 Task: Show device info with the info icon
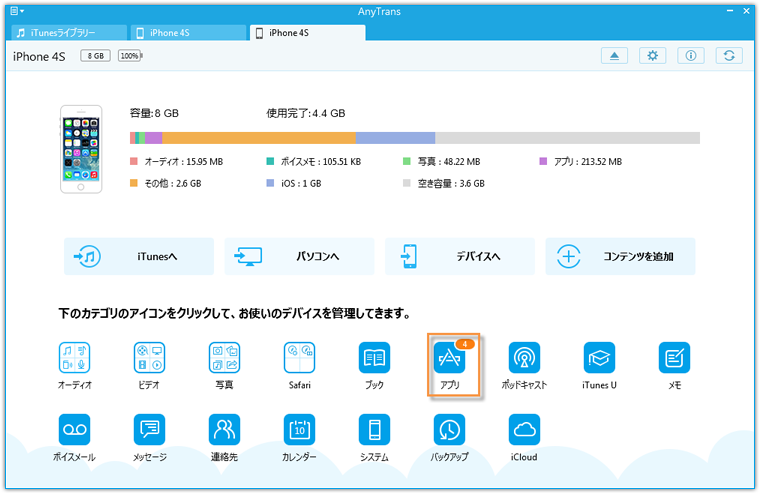point(691,56)
